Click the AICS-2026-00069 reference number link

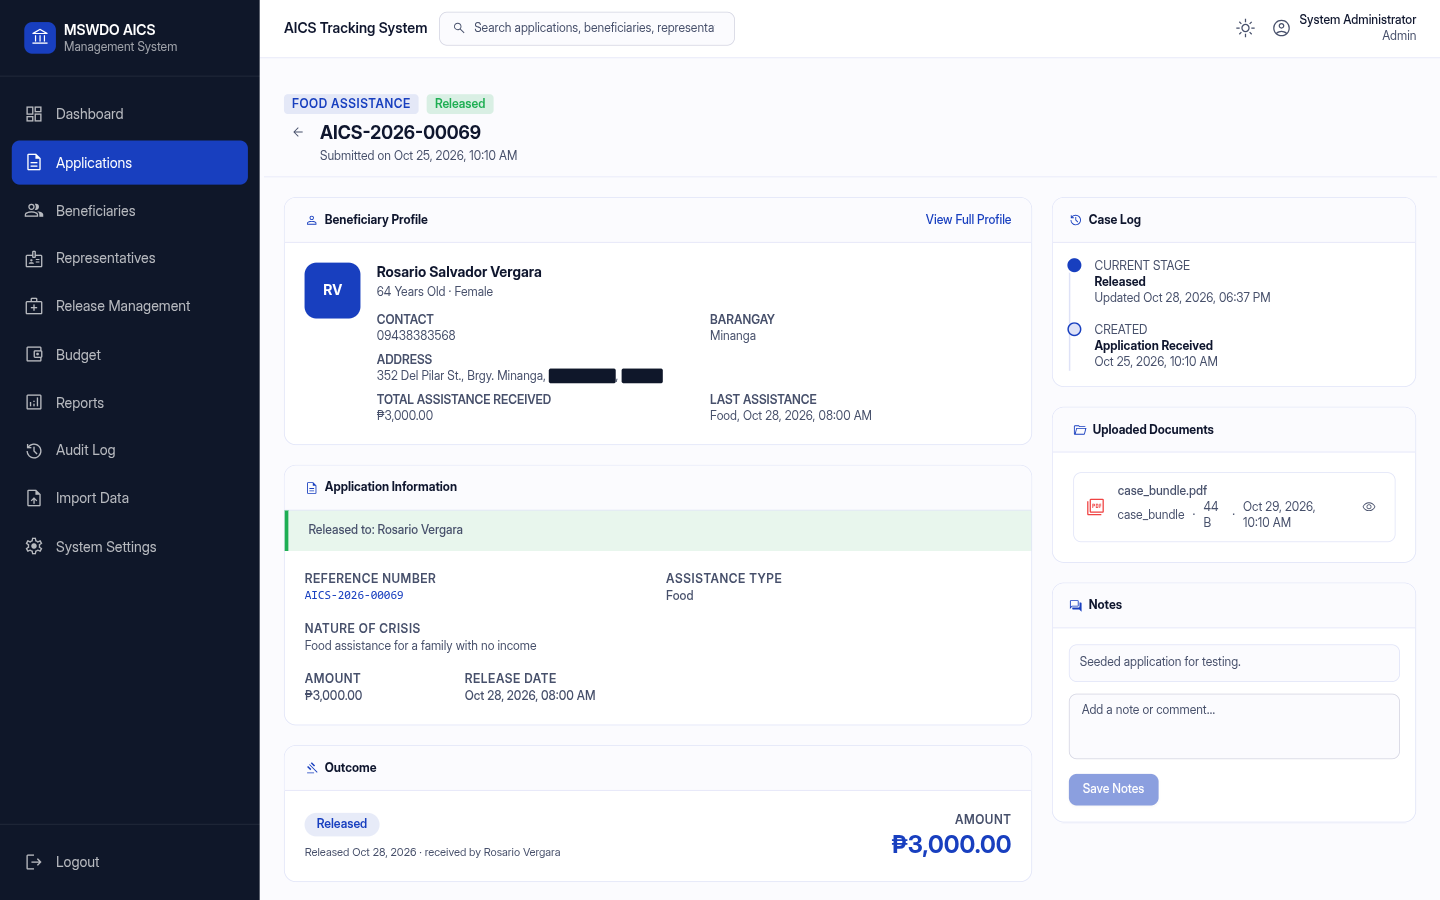[x=354, y=596]
